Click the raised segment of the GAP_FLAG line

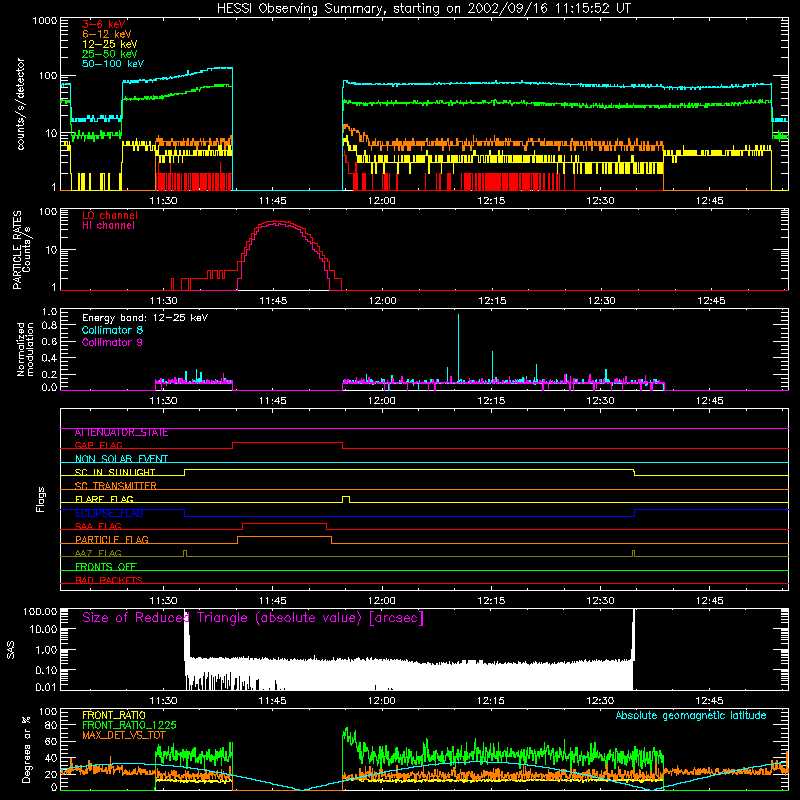pyautogui.click(x=287, y=443)
